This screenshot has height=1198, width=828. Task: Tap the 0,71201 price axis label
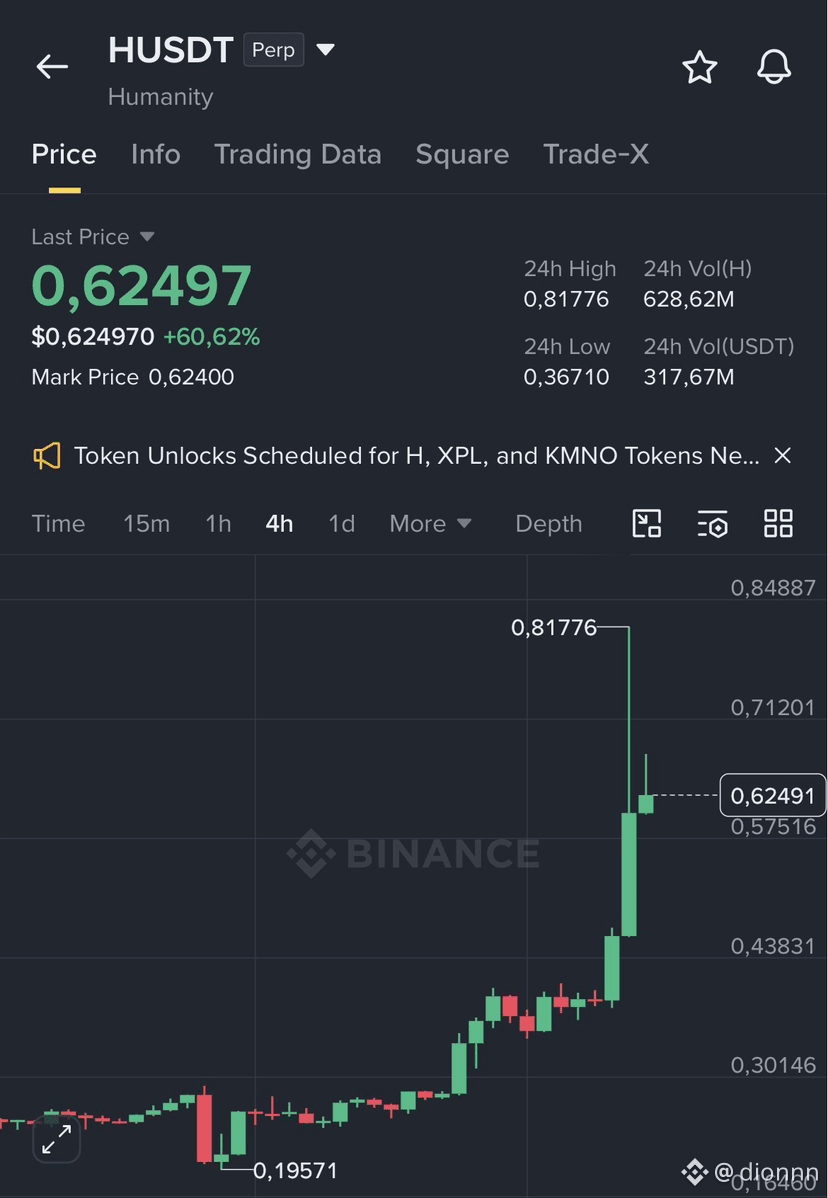click(773, 707)
